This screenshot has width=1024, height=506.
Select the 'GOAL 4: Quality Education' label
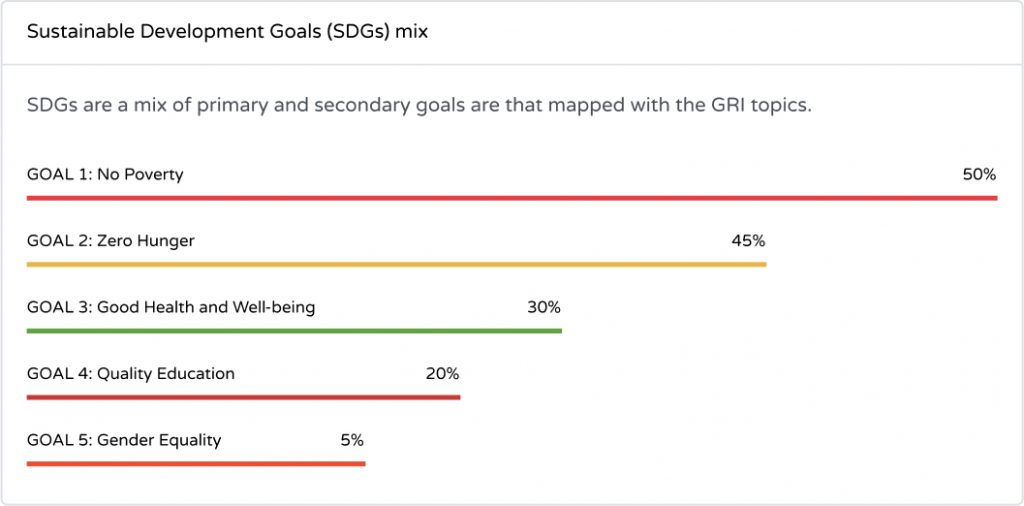131,374
